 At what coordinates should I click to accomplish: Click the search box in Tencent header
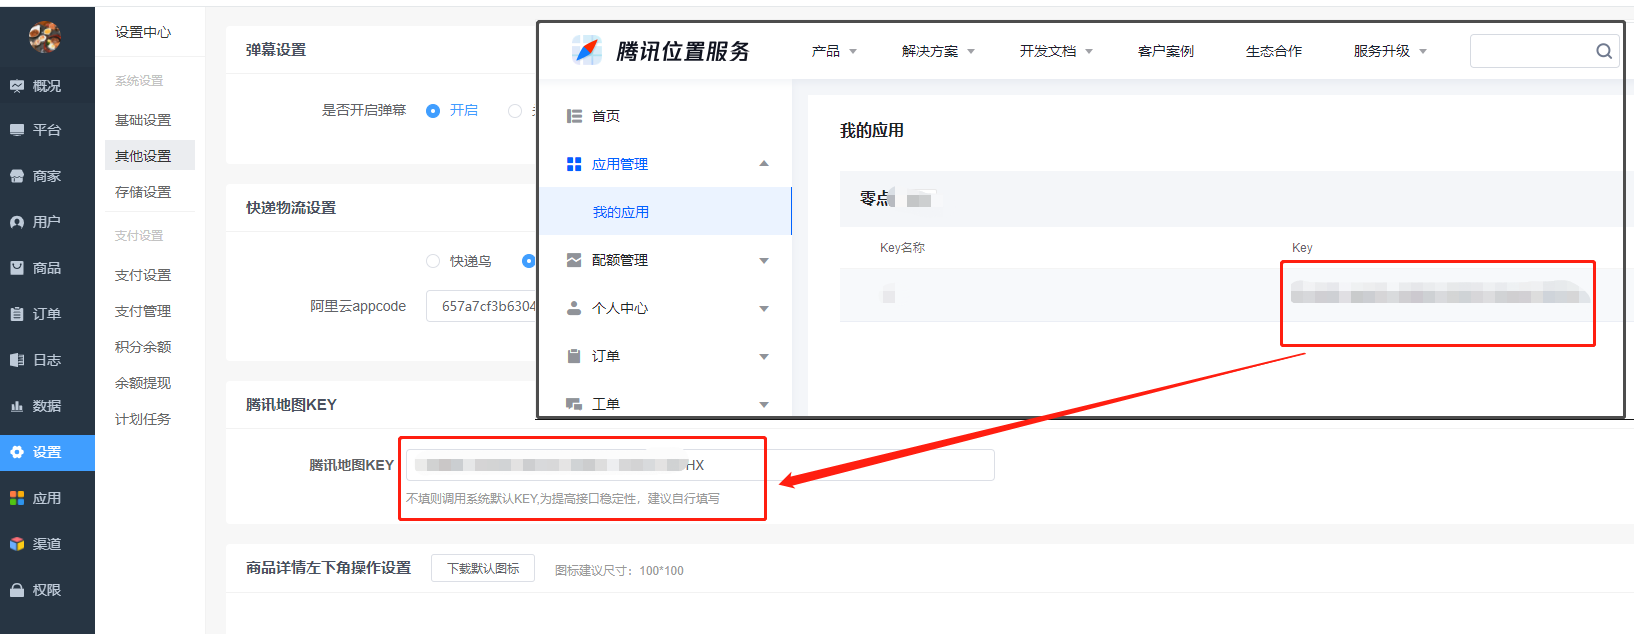[1544, 51]
